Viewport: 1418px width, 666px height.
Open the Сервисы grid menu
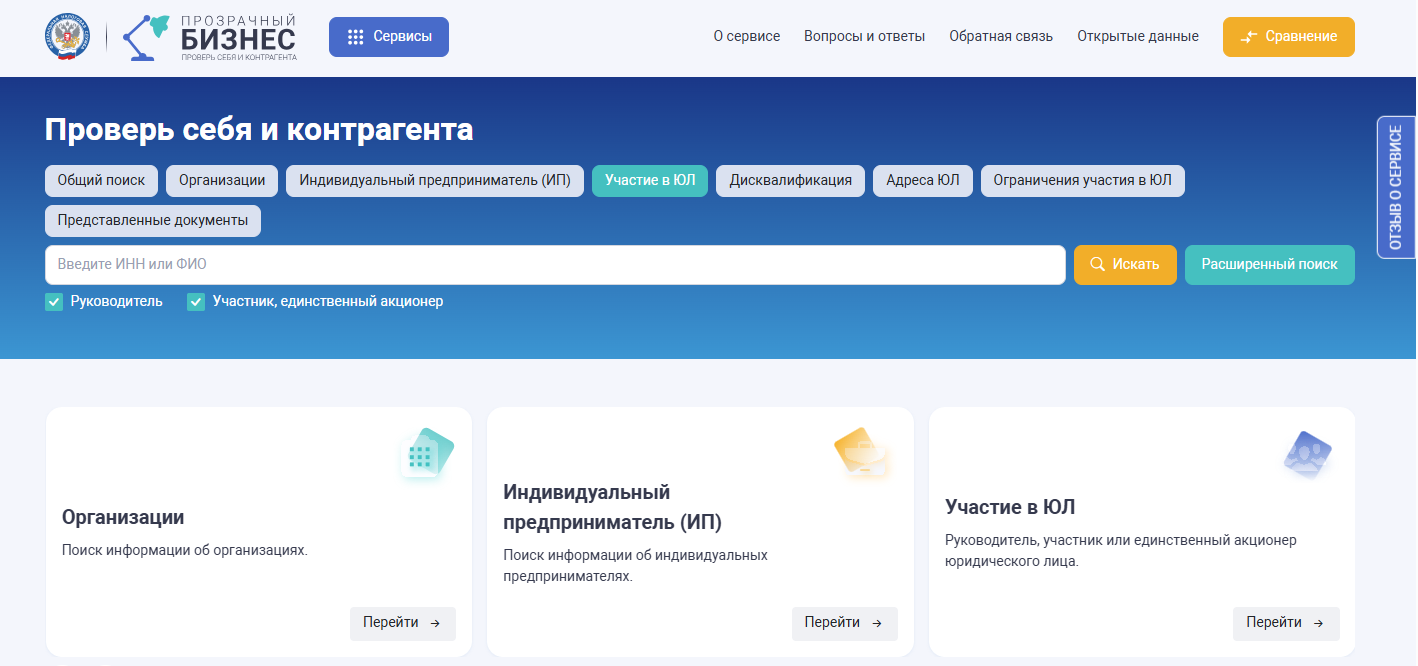pyautogui.click(x=389, y=37)
